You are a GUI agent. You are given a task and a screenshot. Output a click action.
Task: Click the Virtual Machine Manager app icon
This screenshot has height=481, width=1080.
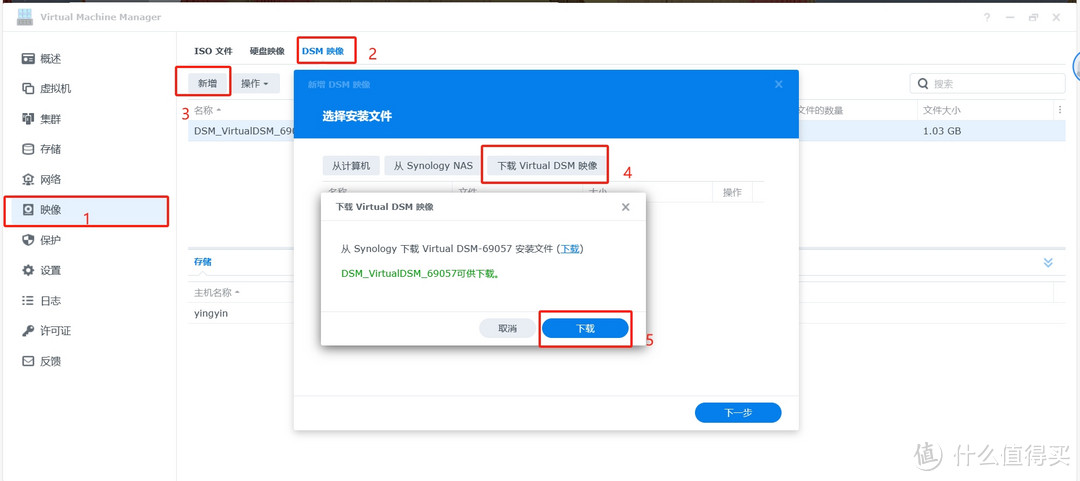click(25, 17)
